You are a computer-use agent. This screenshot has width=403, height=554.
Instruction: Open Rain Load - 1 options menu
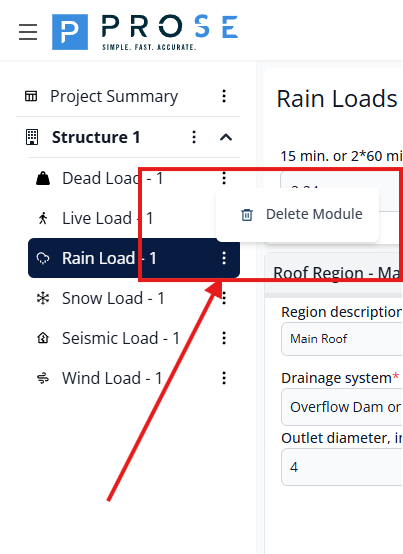[x=224, y=258]
